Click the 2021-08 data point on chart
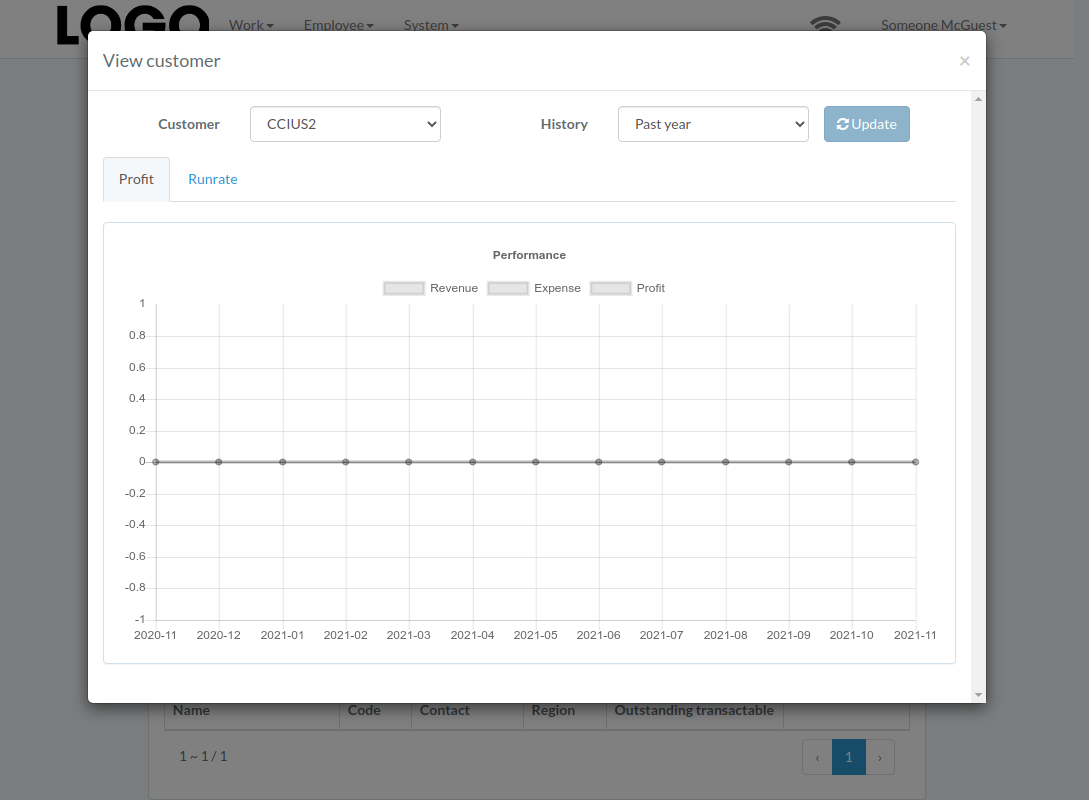This screenshot has height=800, width=1089. 725,462
